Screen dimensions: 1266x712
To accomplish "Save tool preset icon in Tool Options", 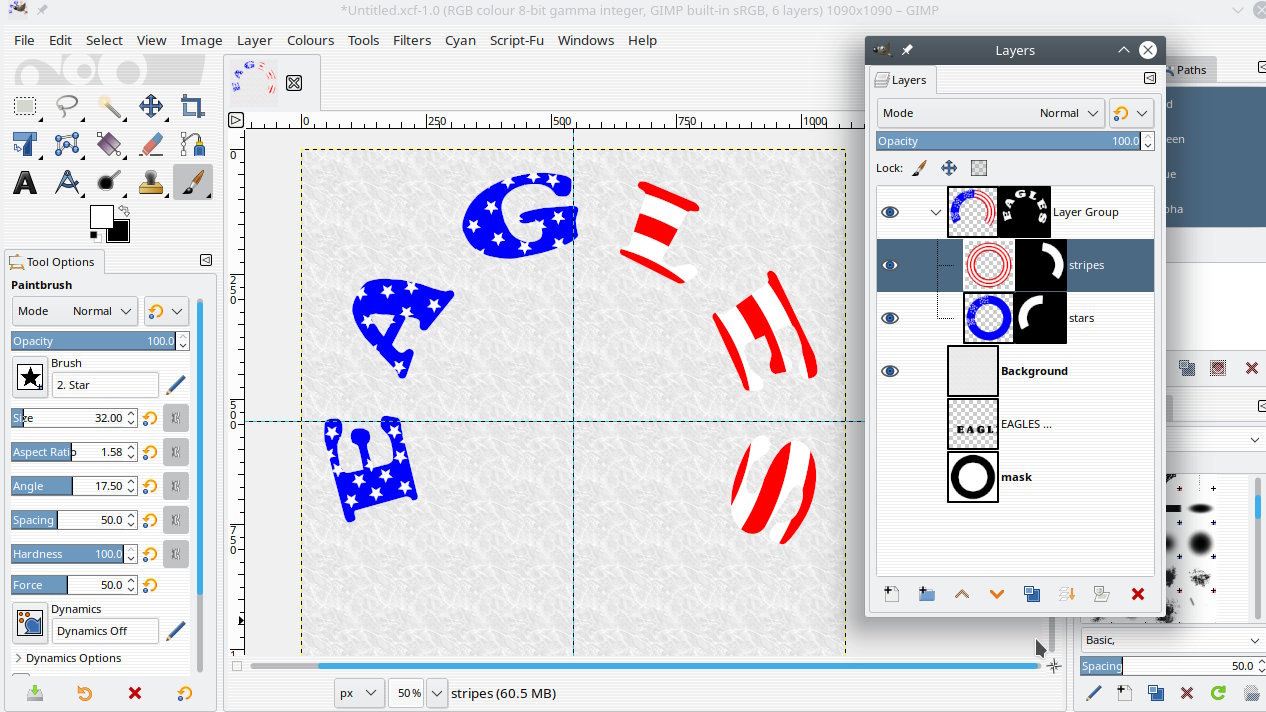I will tap(35, 693).
